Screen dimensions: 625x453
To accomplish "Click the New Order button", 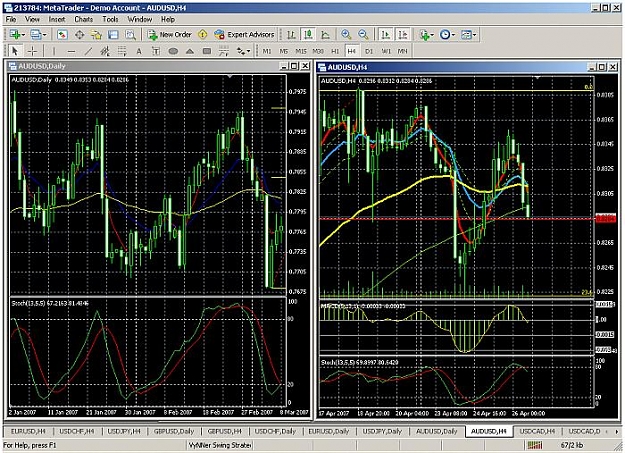I will point(170,35).
